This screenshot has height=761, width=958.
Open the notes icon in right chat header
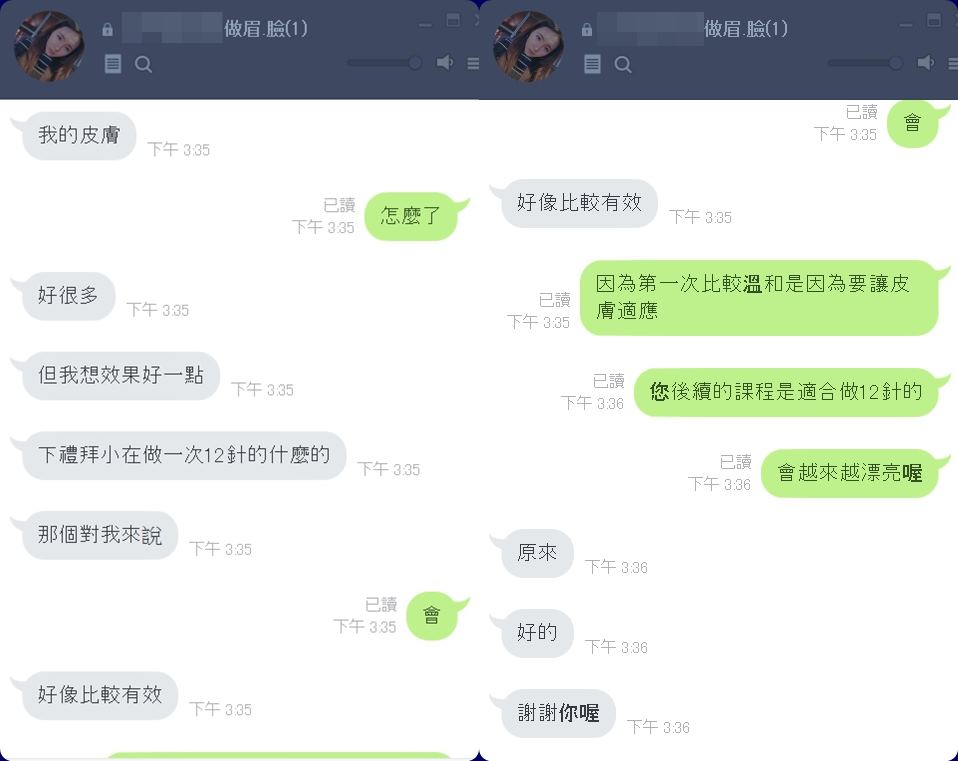[x=592, y=64]
